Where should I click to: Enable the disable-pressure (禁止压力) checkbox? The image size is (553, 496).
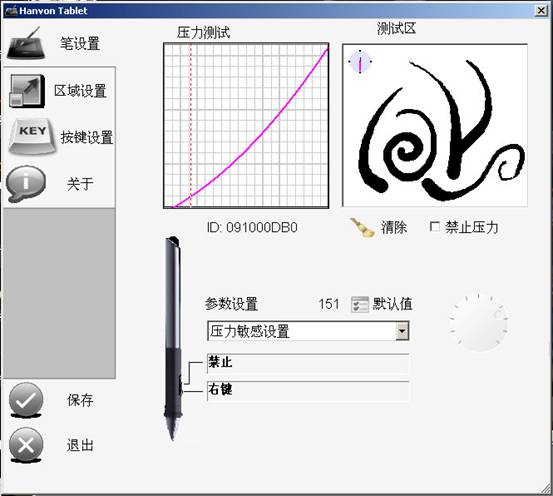434,227
